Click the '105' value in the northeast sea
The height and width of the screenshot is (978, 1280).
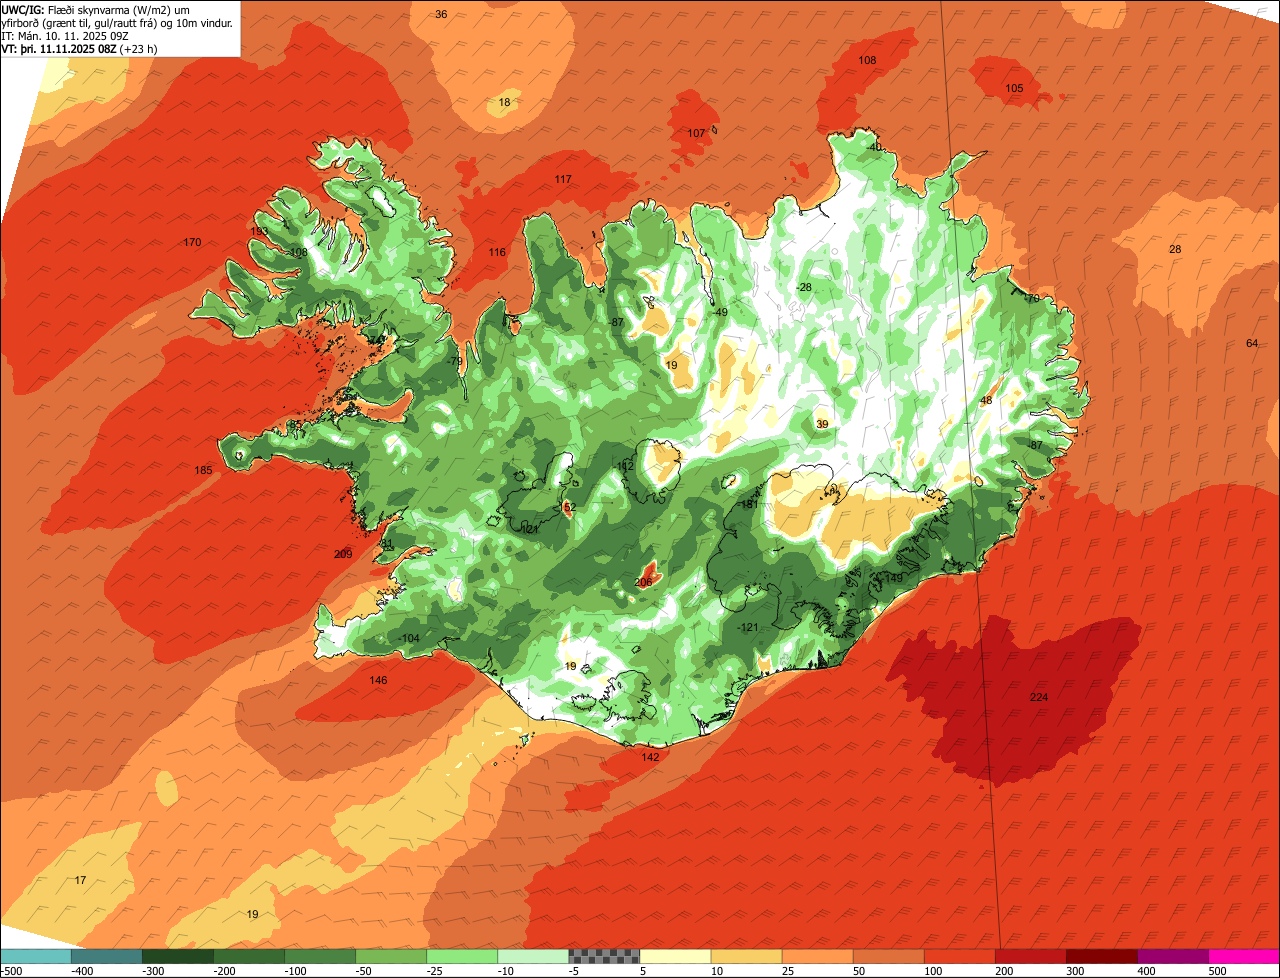pyautogui.click(x=1014, y=88)
